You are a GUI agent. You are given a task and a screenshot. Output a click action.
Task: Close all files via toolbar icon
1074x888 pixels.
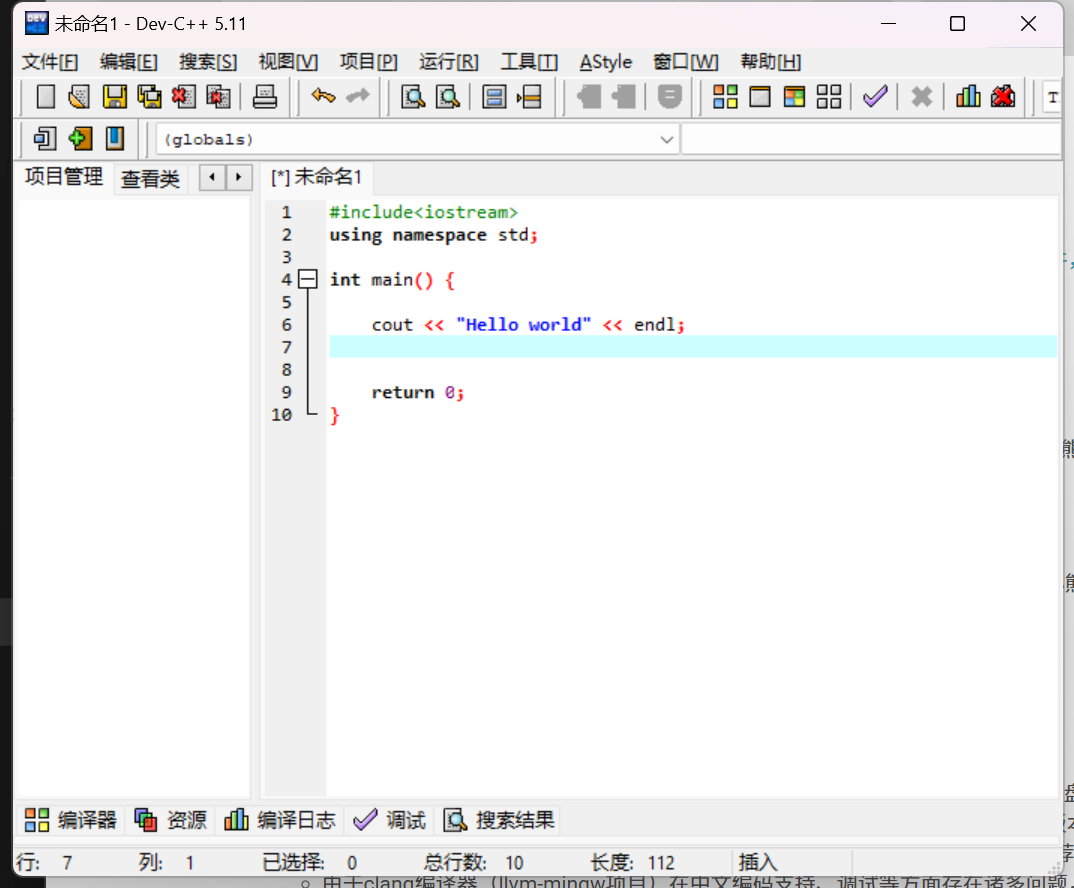pyautogui.click(x=218, y=97)
